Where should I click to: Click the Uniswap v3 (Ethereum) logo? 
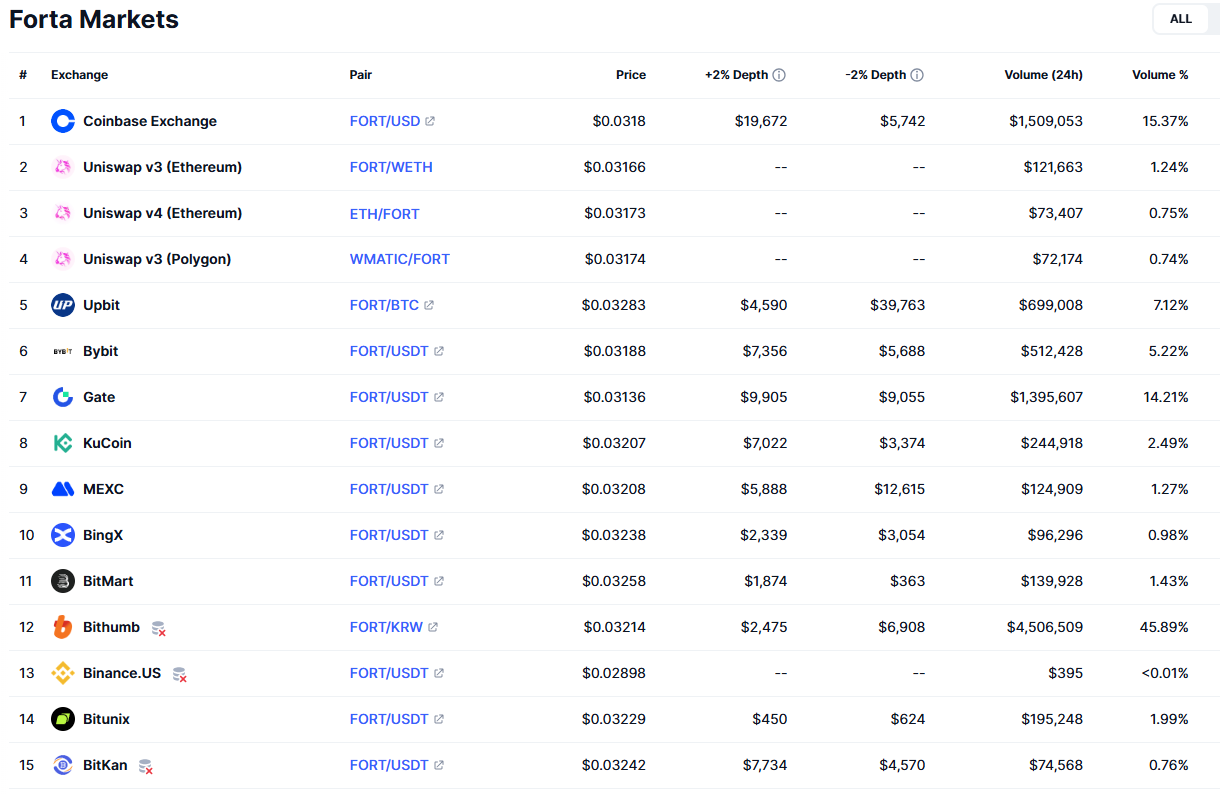(x=63, y=167)
